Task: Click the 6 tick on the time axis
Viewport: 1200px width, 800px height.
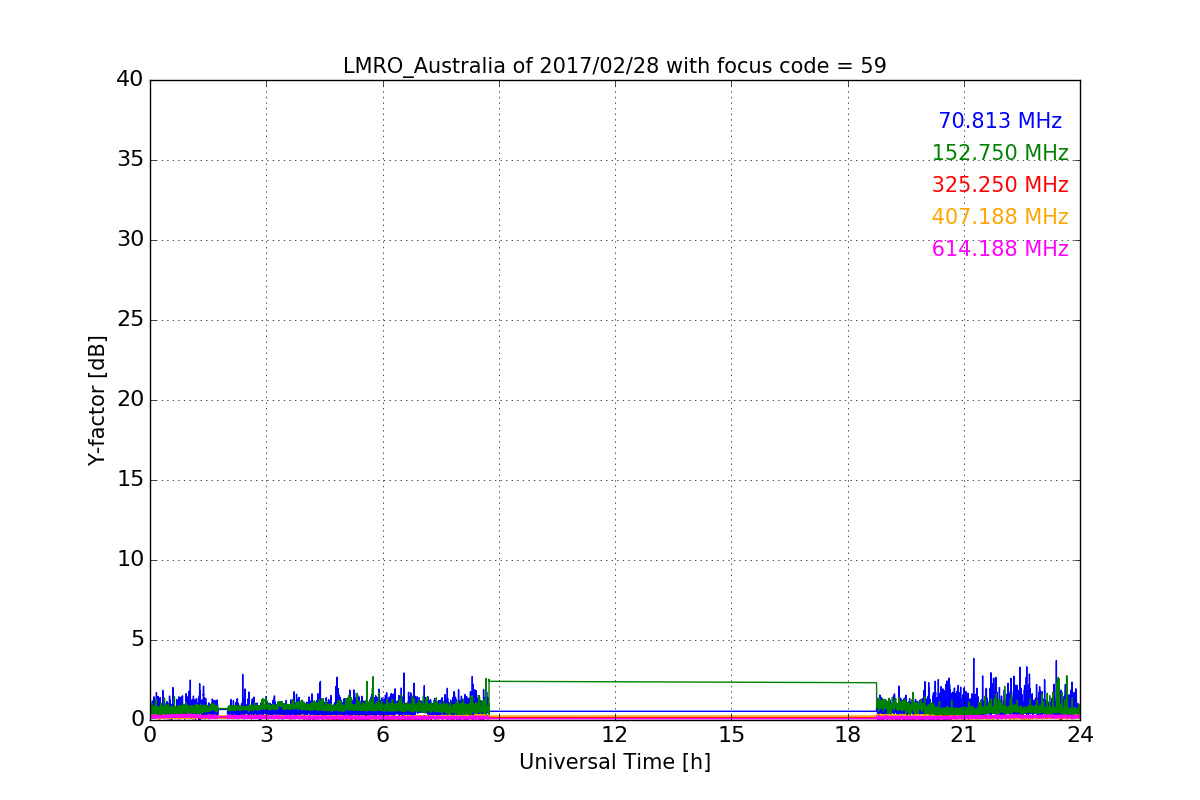Action: click(382, 734)
